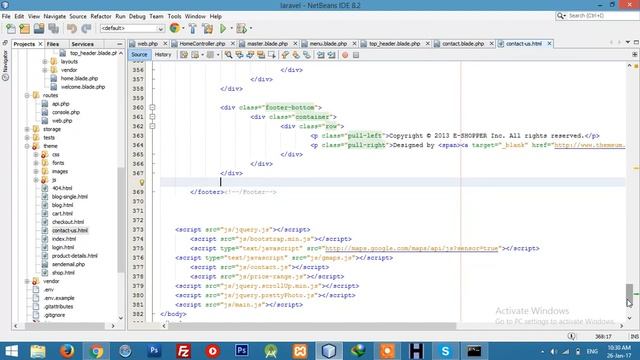Expand the layouts folder node
This screenshot has width=640, height=360.
pyautogui.click(x=45, y=61)
